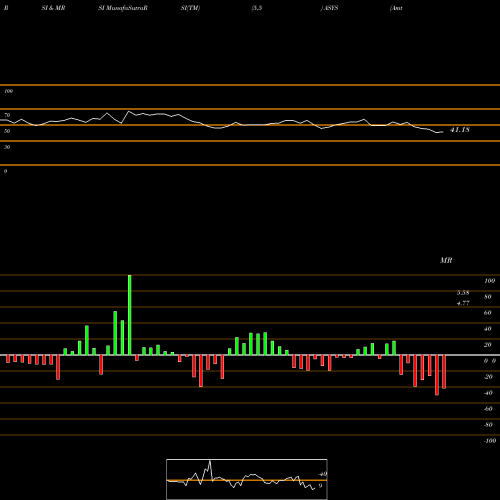Click the 50 label on RSI axis
The height and width of the screenshot is (500, 500).
[x=7, y=131]
